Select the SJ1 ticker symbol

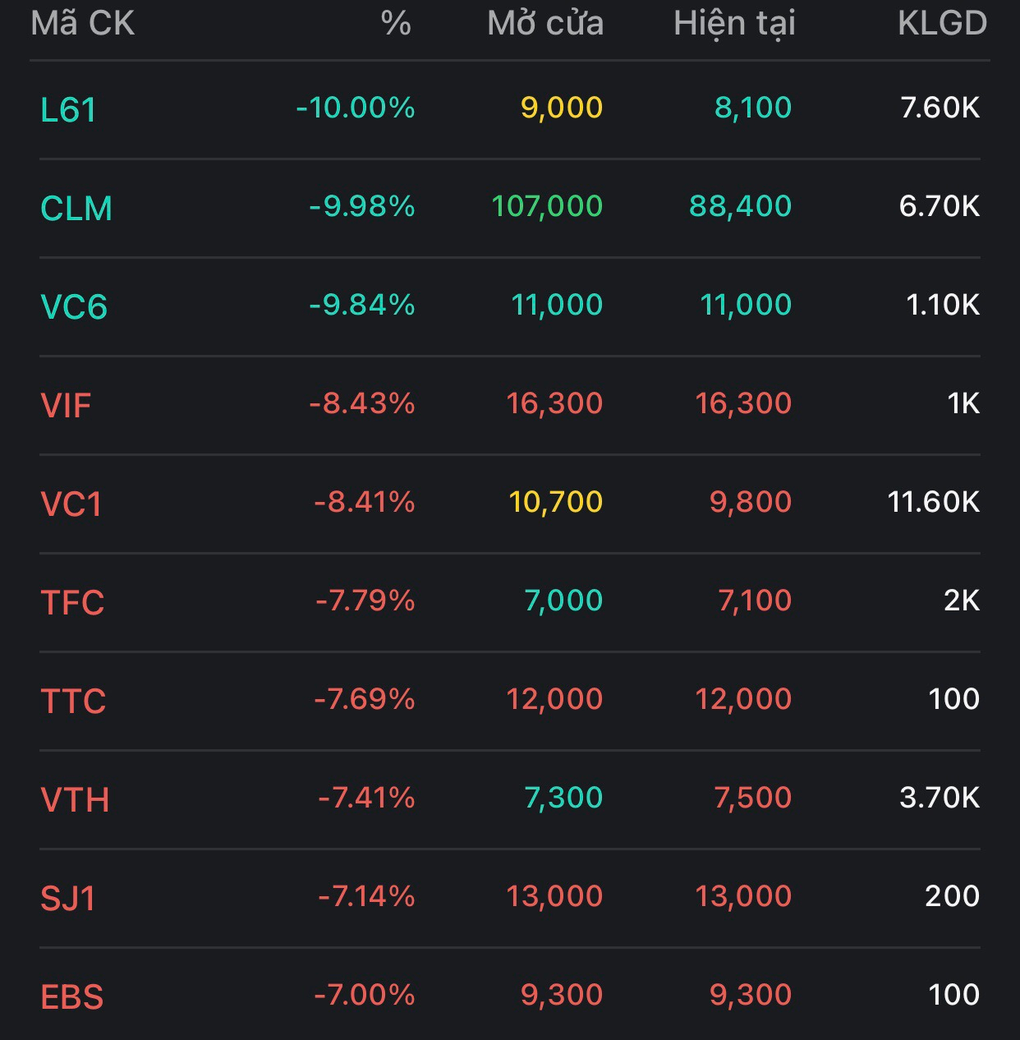pyautogui.click(x=68, y=897)
